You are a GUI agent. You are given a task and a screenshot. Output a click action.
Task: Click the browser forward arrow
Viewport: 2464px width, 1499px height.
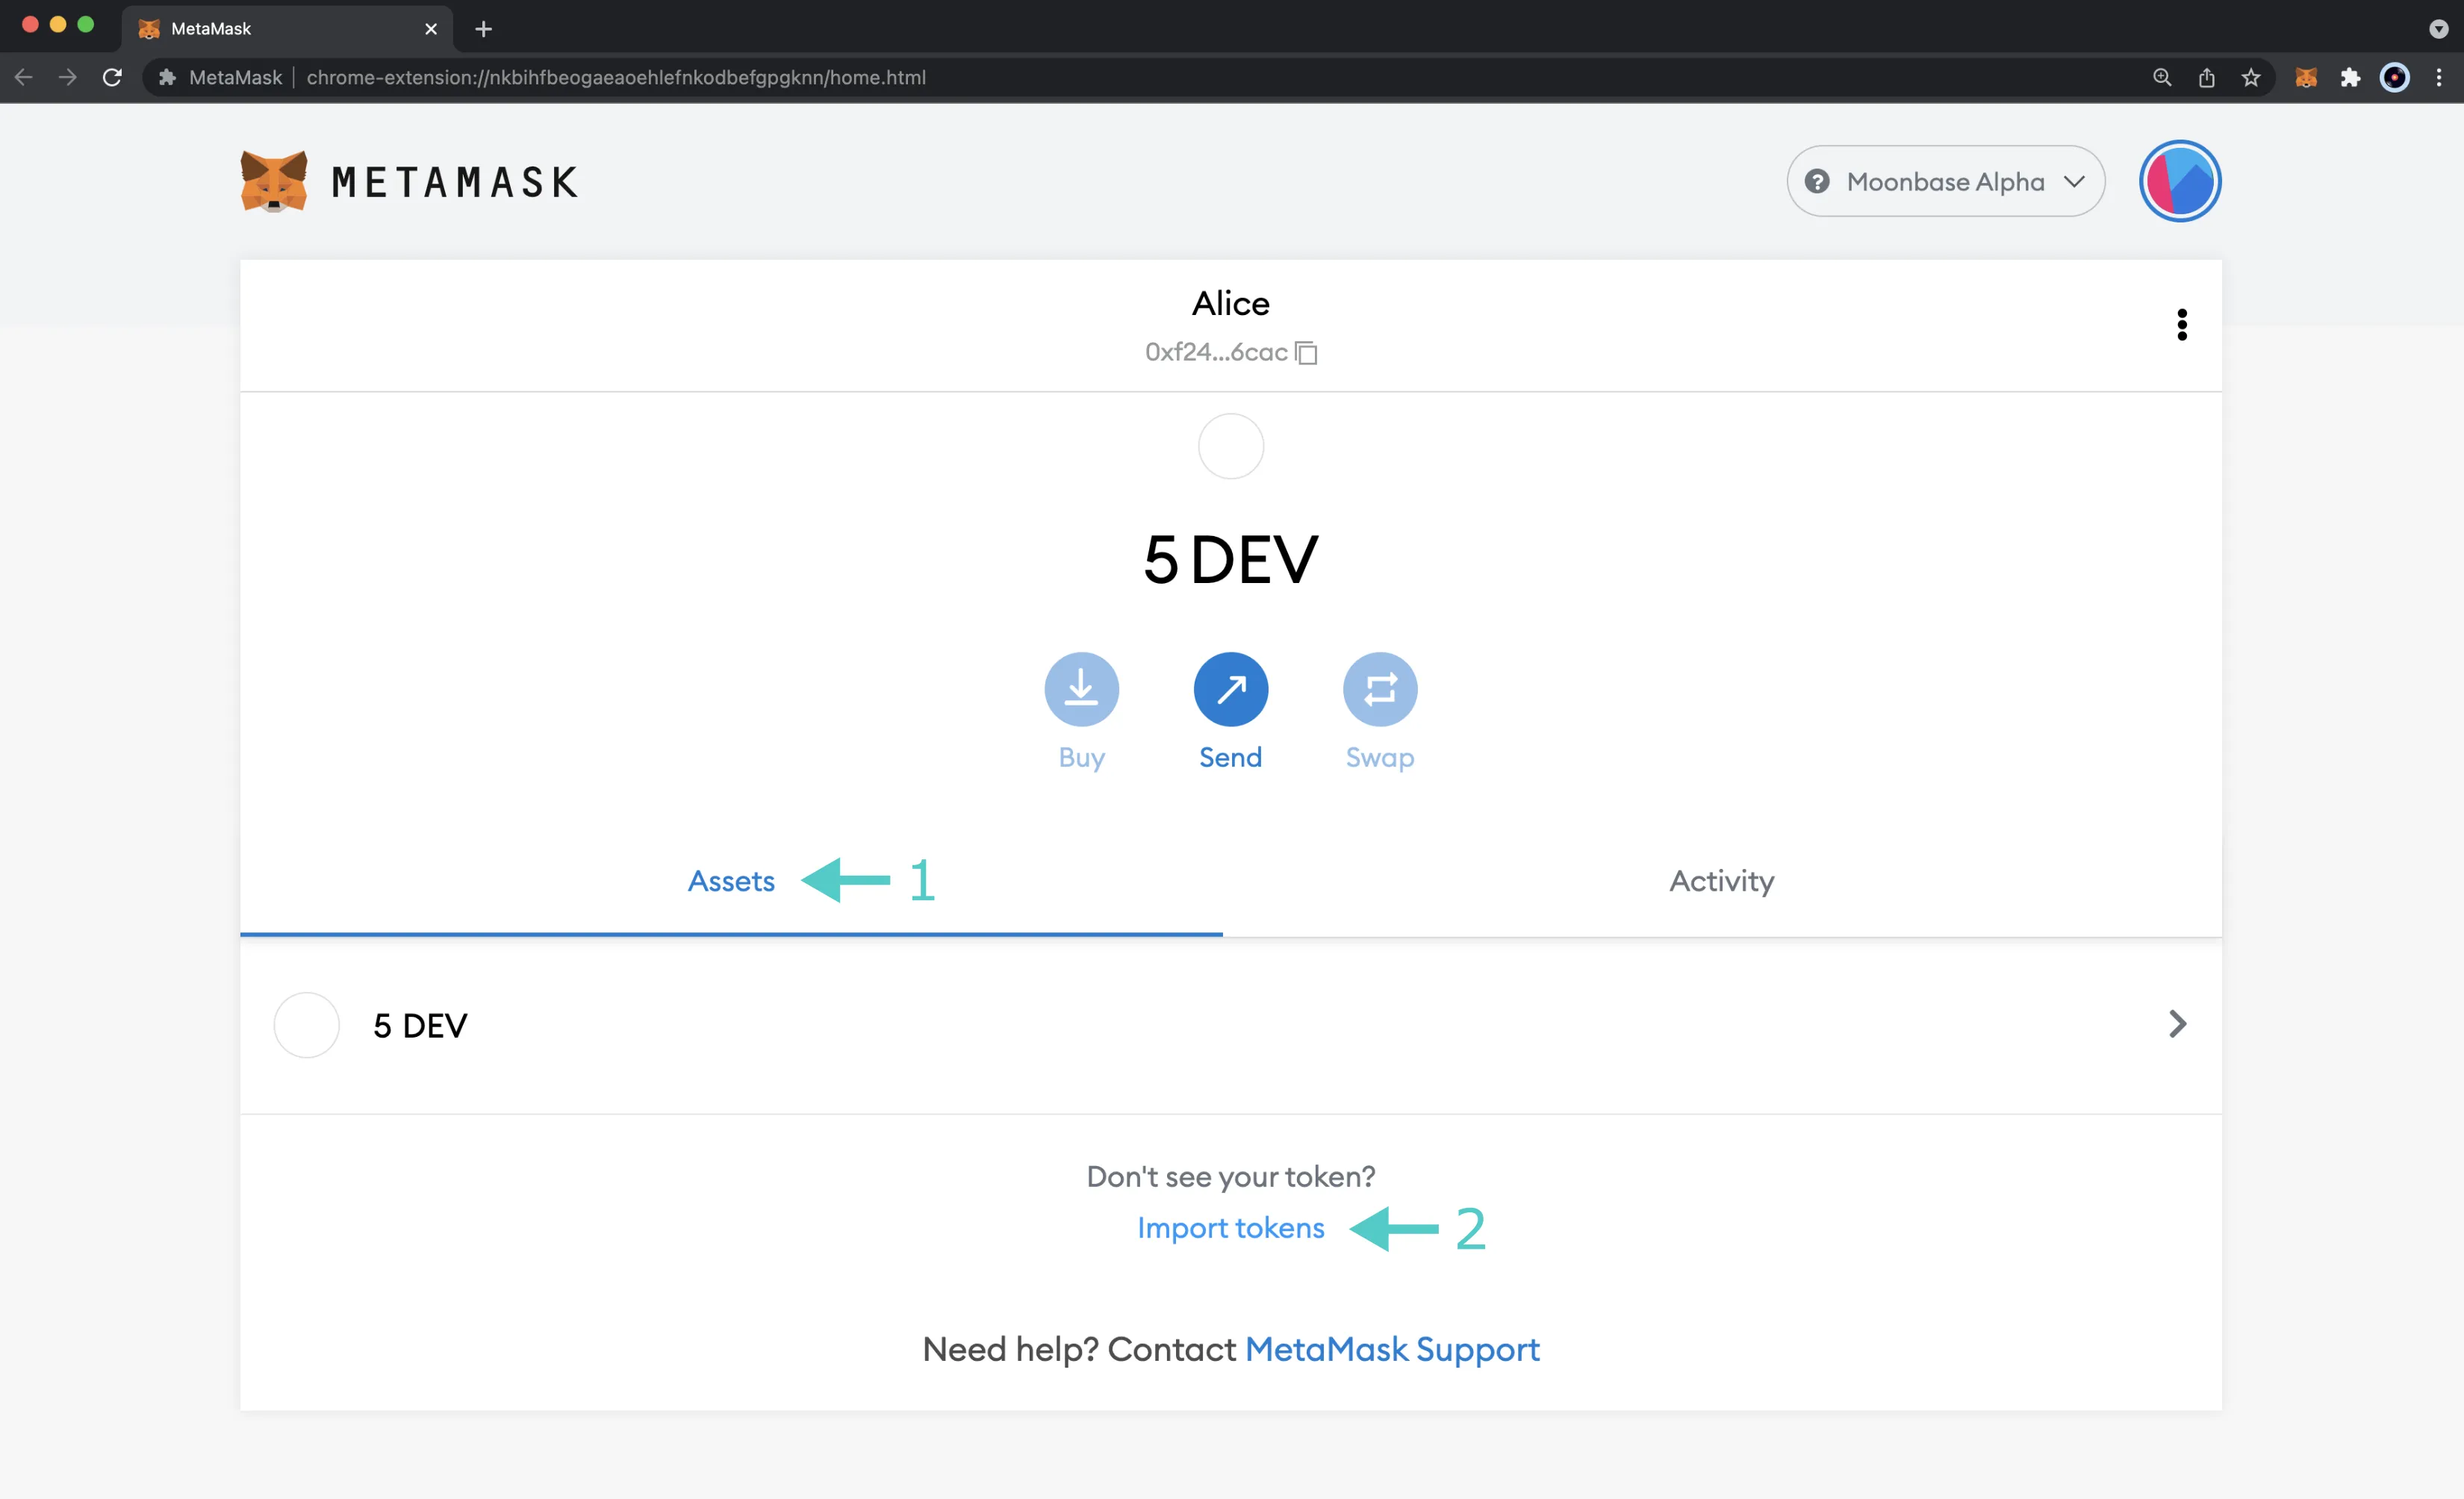click(67, 77)
